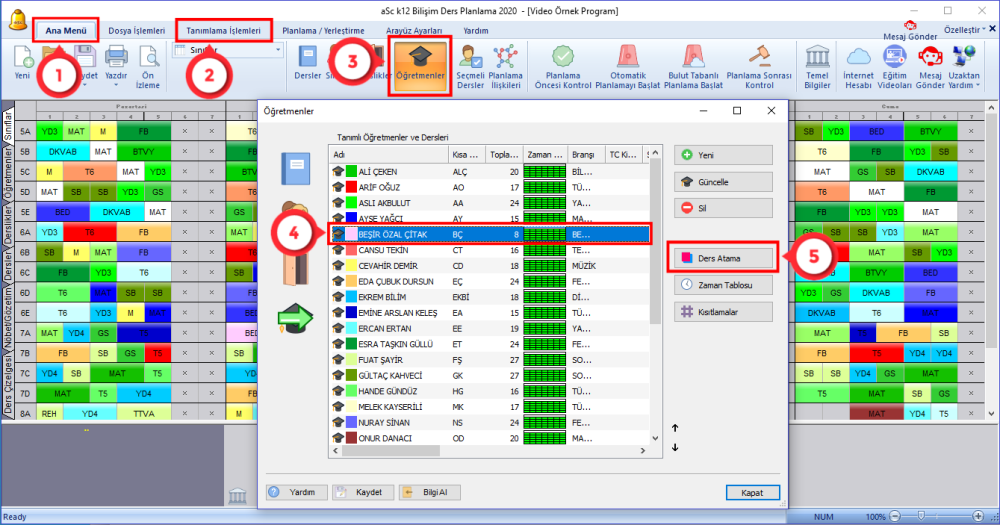Open Eğitim Videoları icon
The height and width of the screenshot is (525, 1000).
(x=895, y=67)
